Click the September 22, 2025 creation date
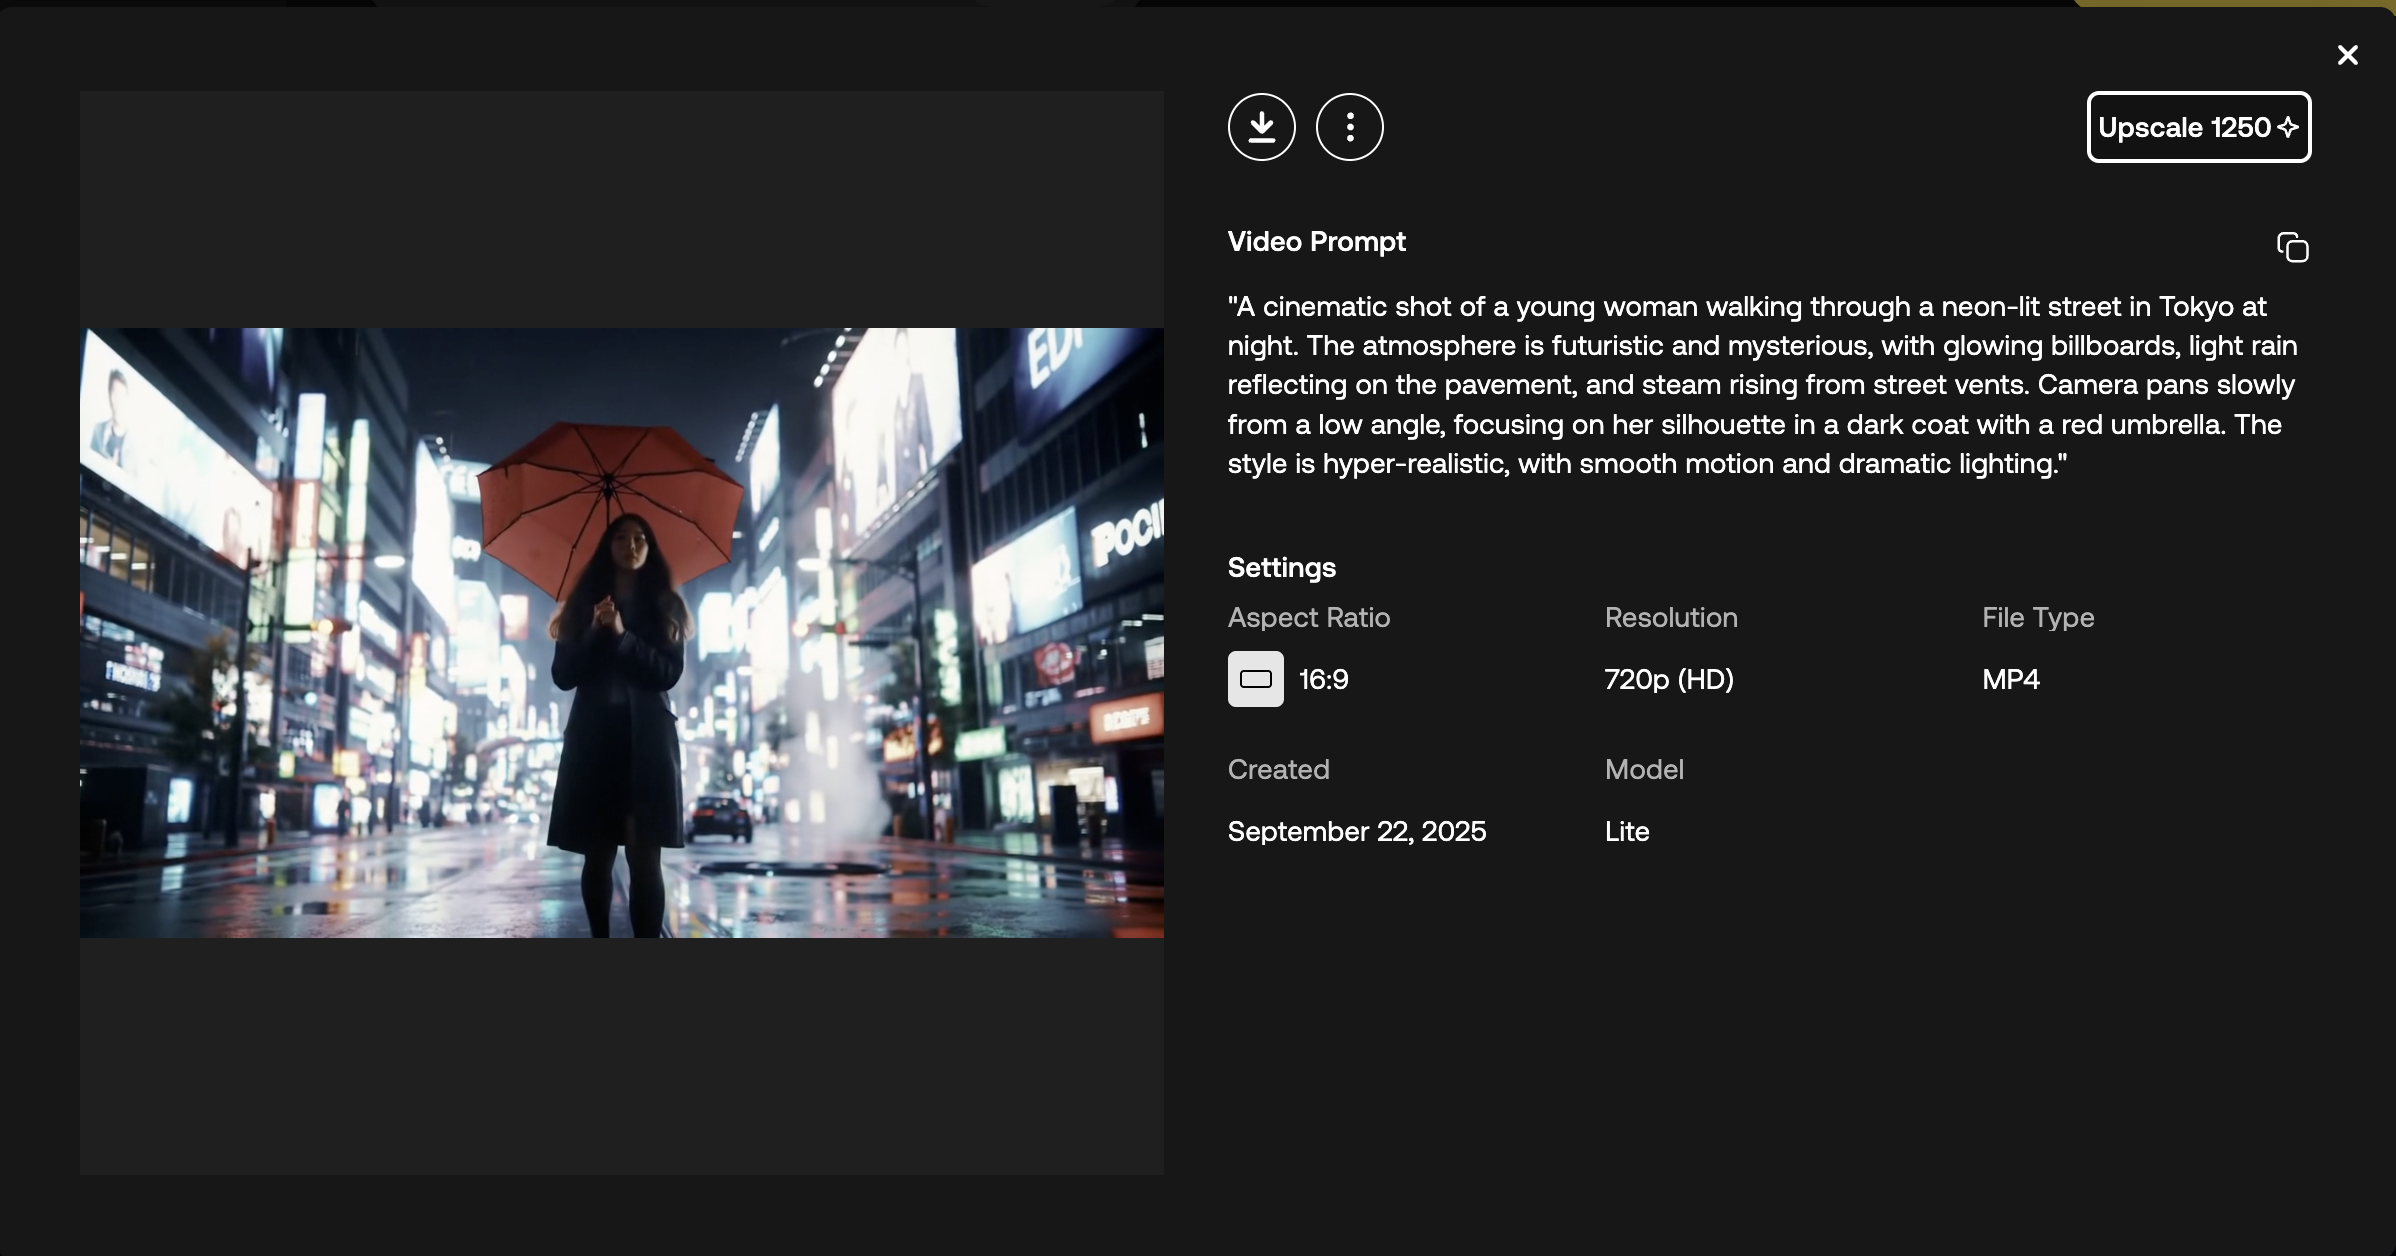This screenshot has height=1256, width=2396. [x=1357, y=831]
